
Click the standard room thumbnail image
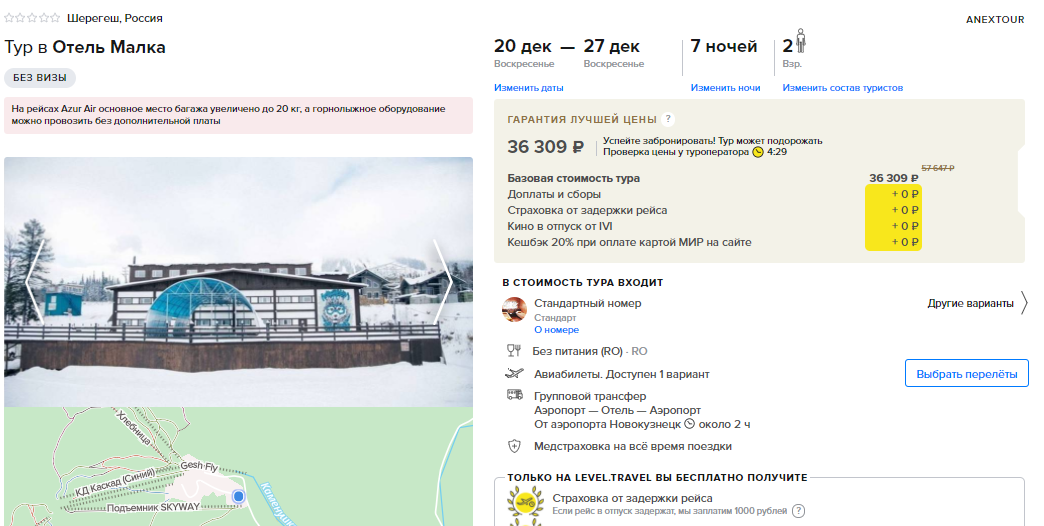514,310
